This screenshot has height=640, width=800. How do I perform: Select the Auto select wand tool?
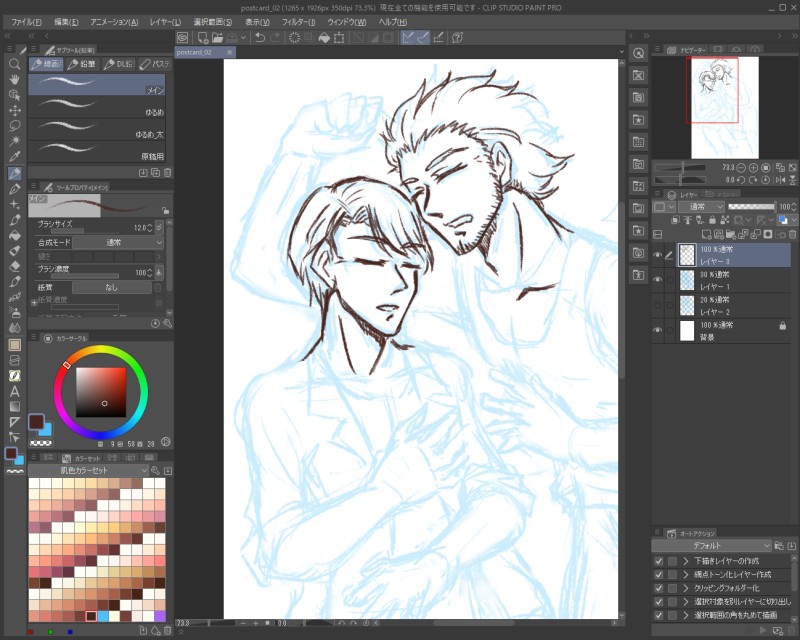pos(14,141)
